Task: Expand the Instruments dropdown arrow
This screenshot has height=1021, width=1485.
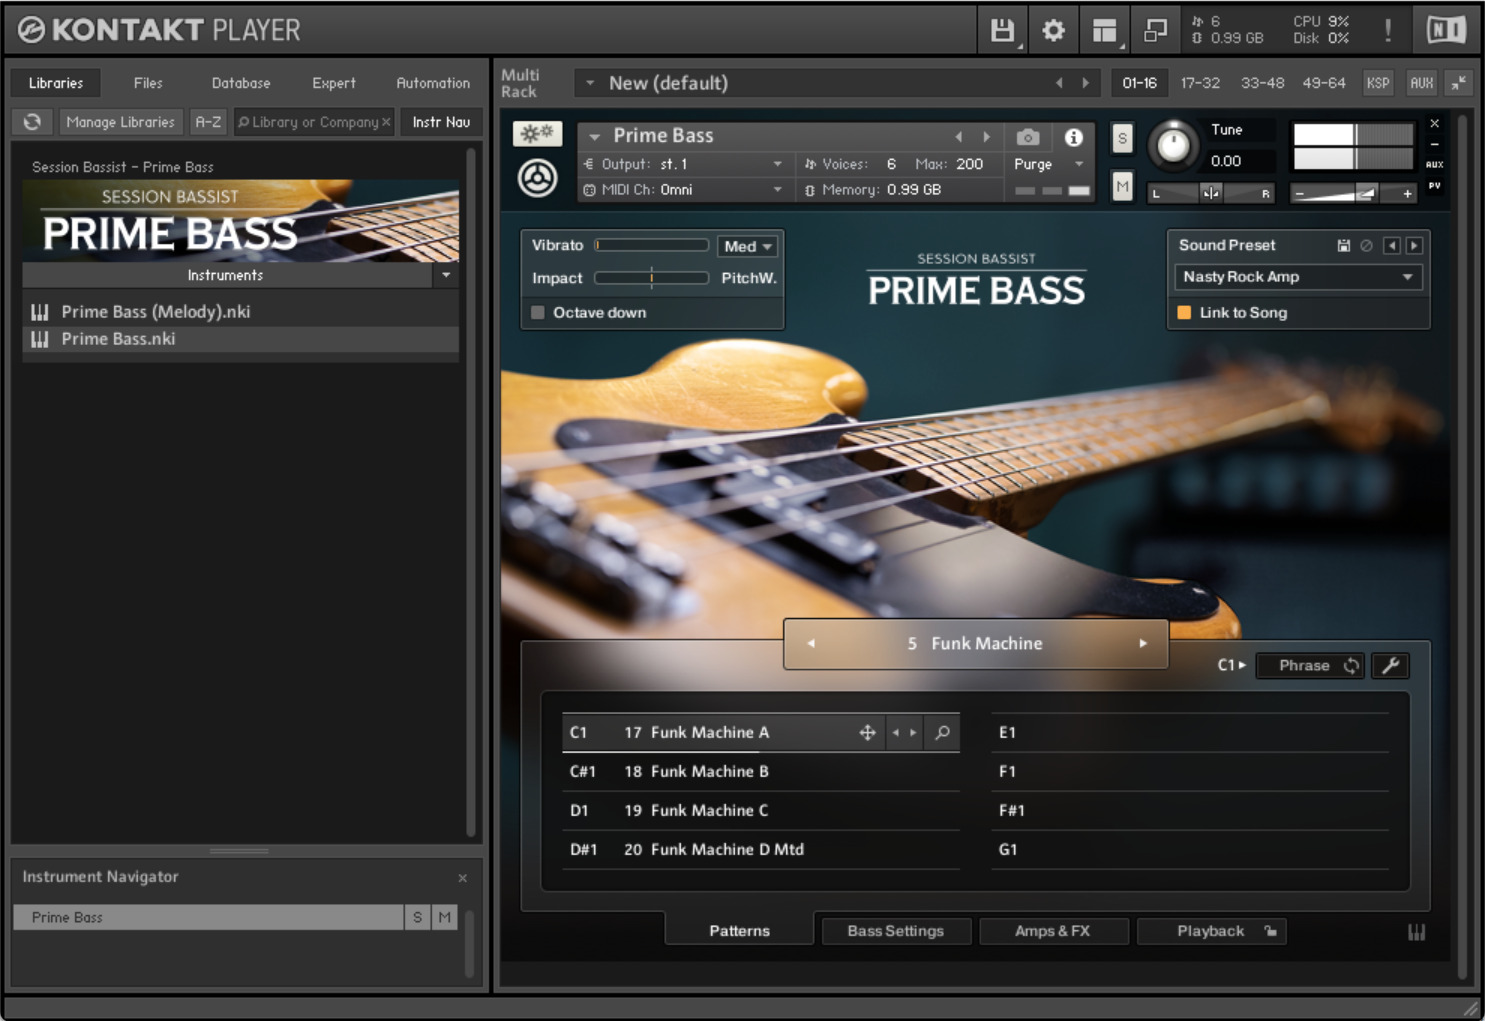Action: 446,275
